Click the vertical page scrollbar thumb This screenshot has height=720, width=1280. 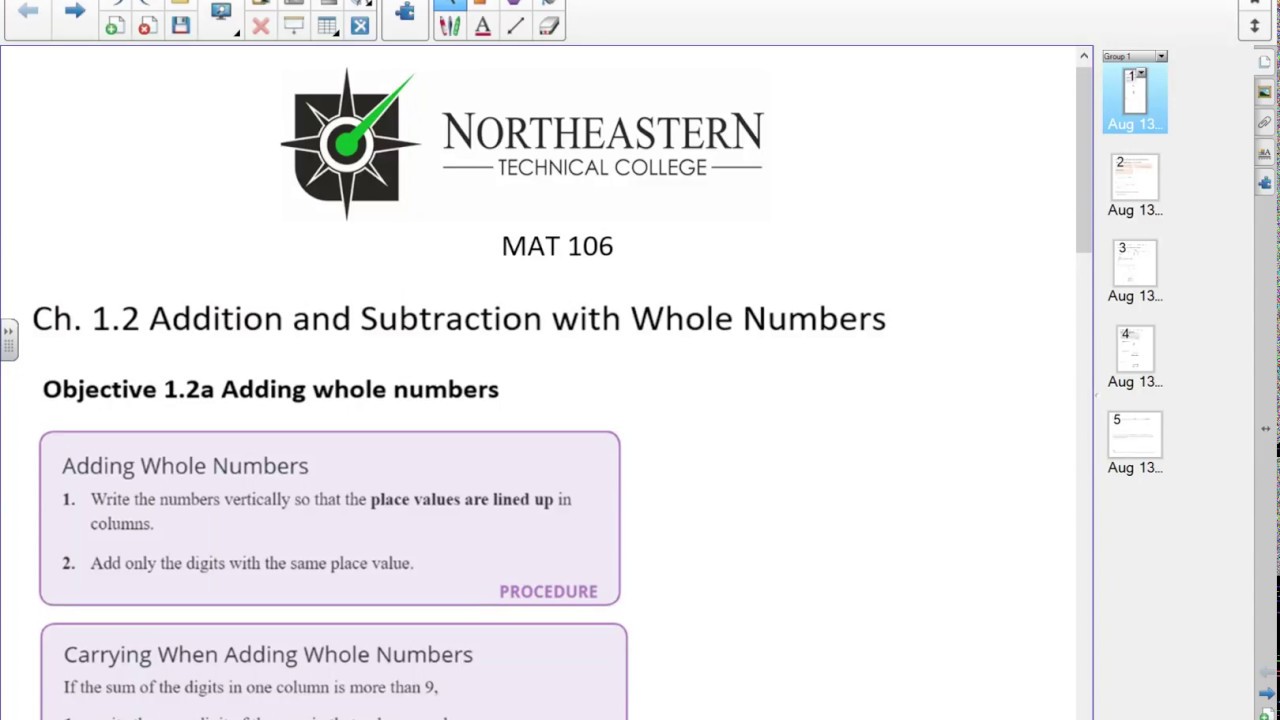coord(1084,160)
